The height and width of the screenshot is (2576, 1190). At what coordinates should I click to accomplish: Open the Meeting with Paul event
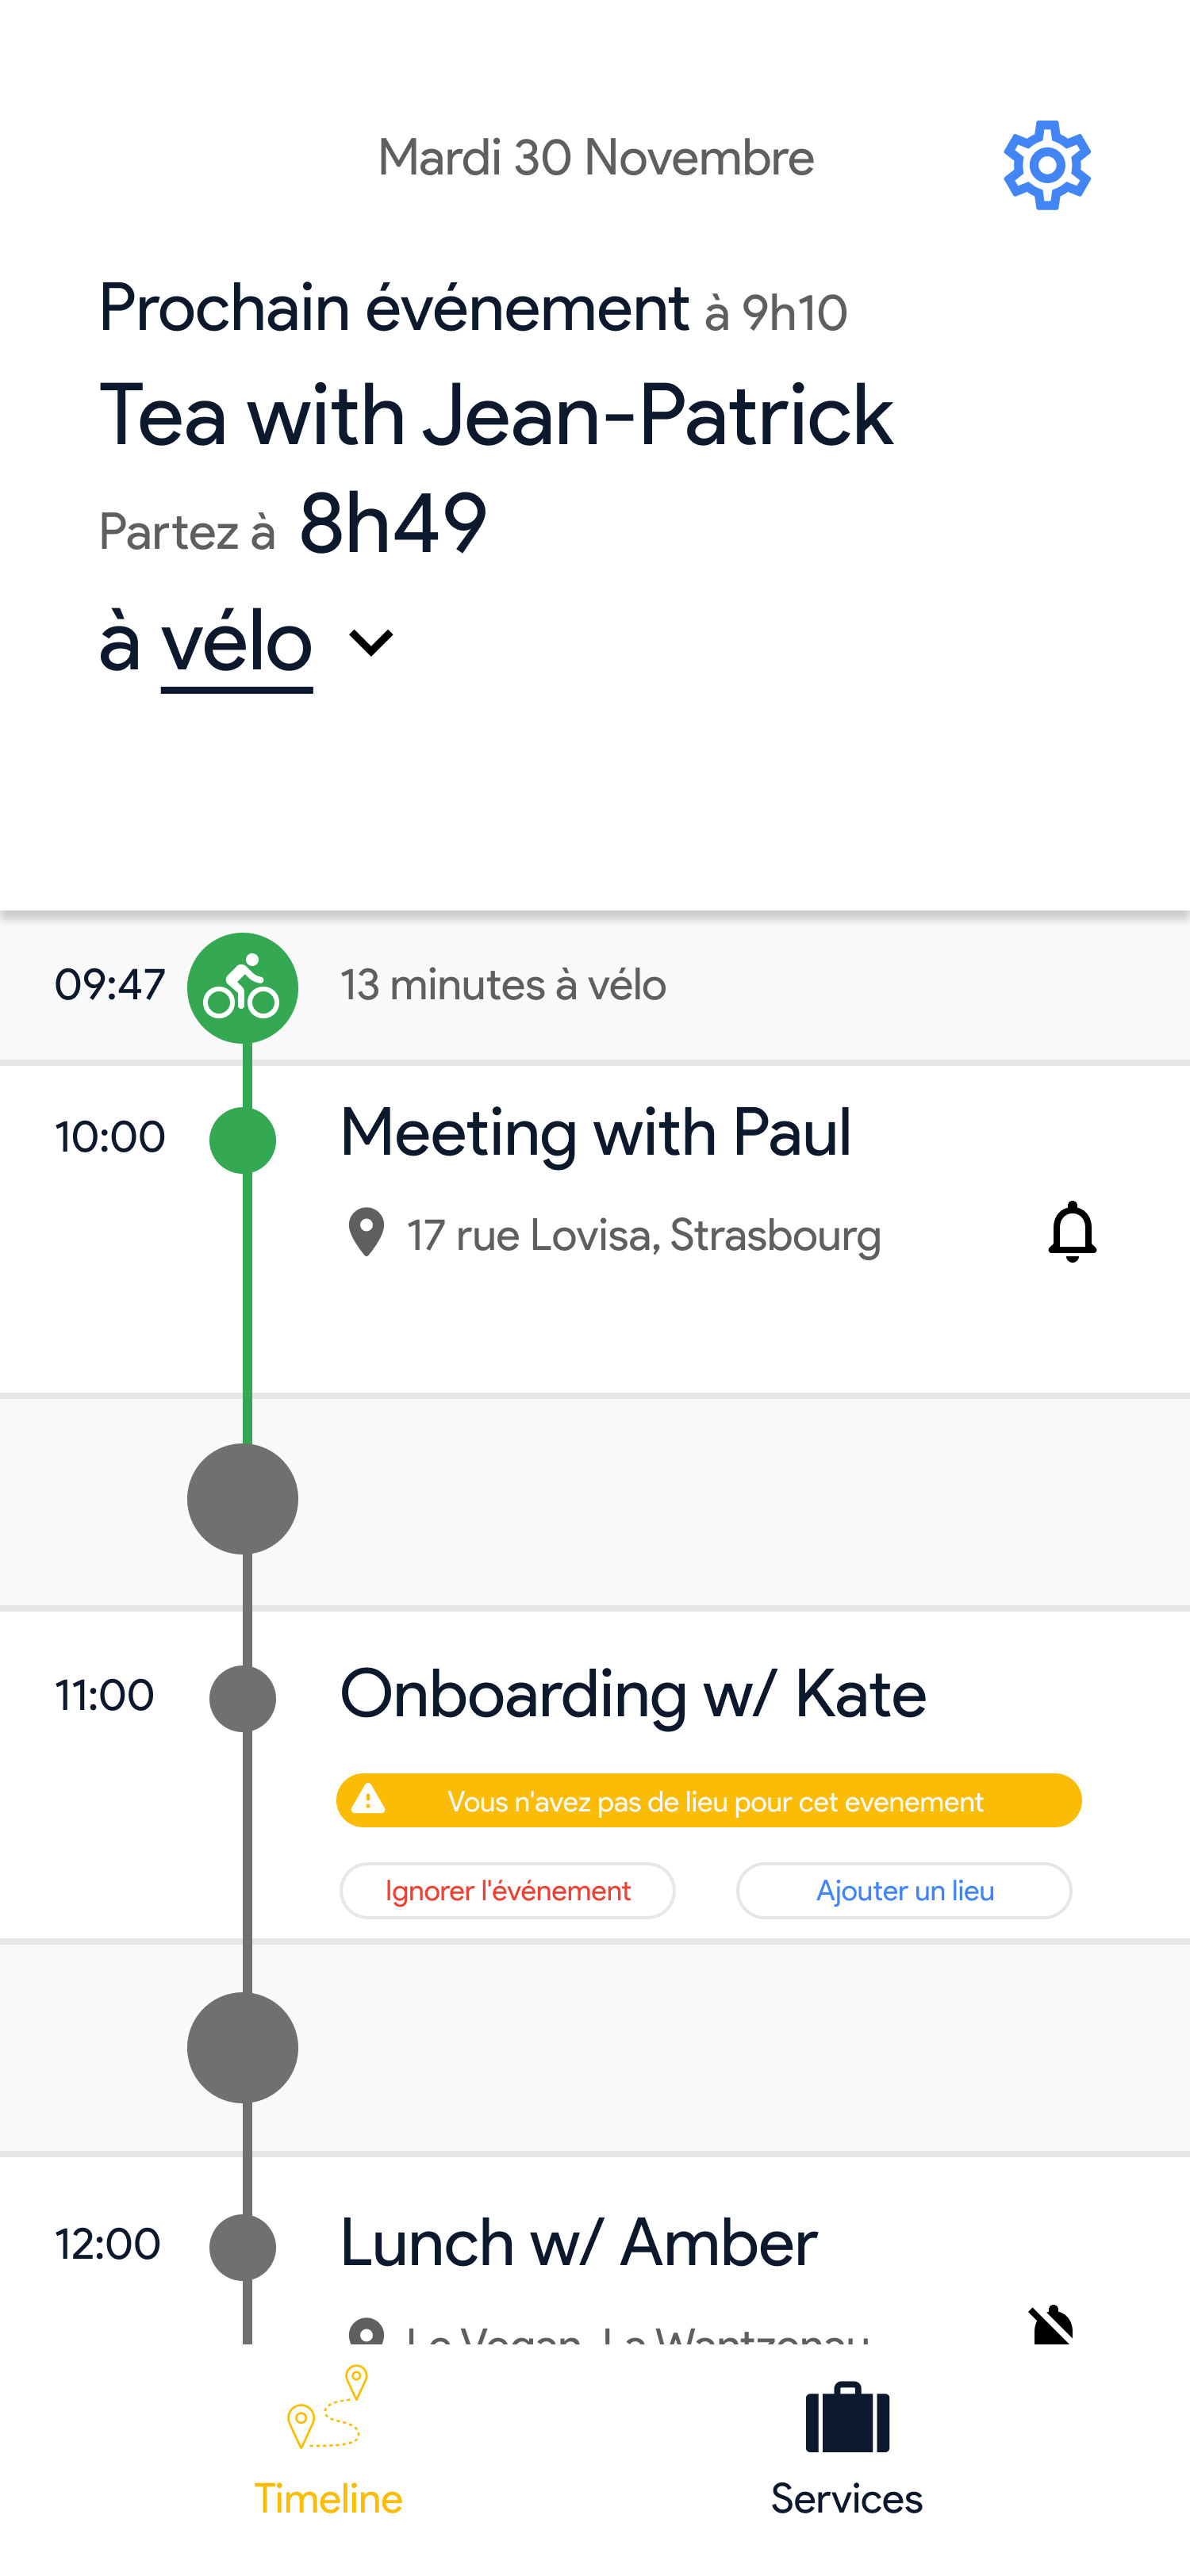pyautogui.click(x=595, y=1133)
